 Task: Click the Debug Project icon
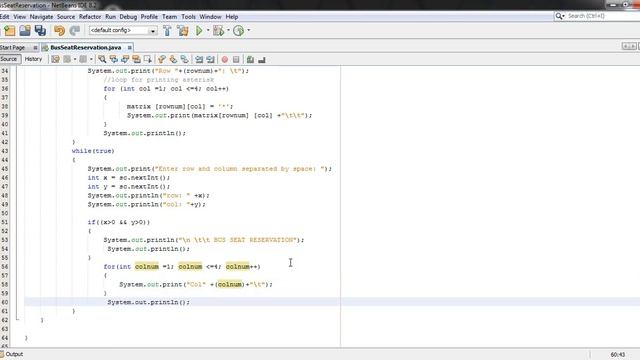pyautogui.click(x=218, y=31)
